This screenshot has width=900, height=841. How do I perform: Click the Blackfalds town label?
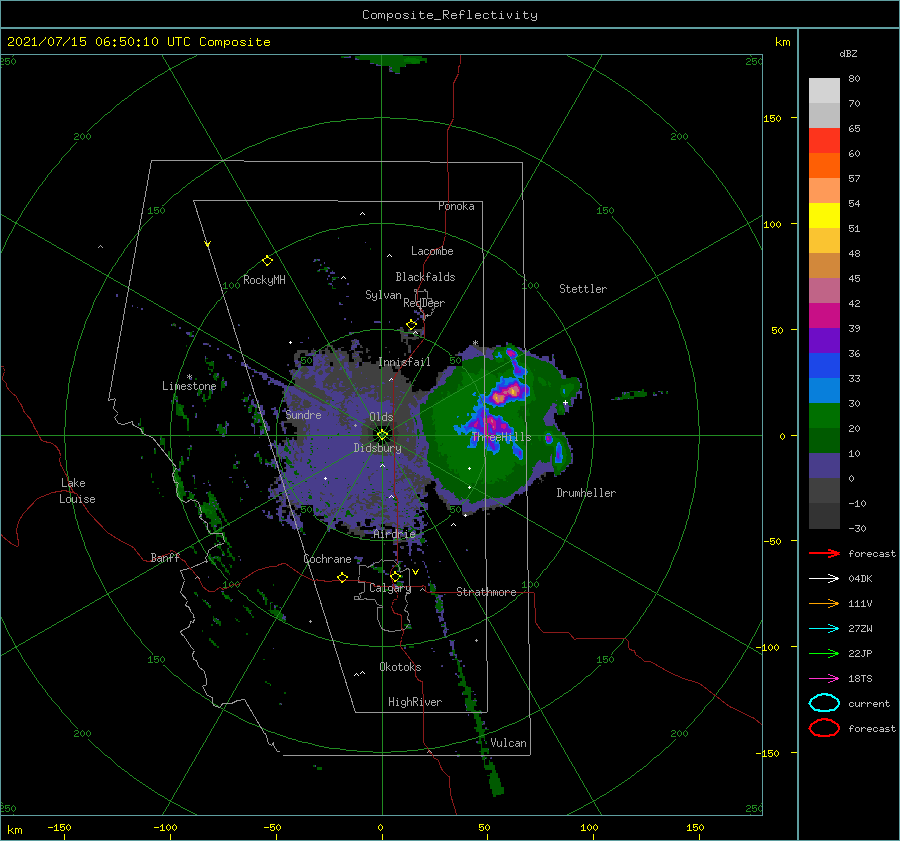[x=425, y=277]
